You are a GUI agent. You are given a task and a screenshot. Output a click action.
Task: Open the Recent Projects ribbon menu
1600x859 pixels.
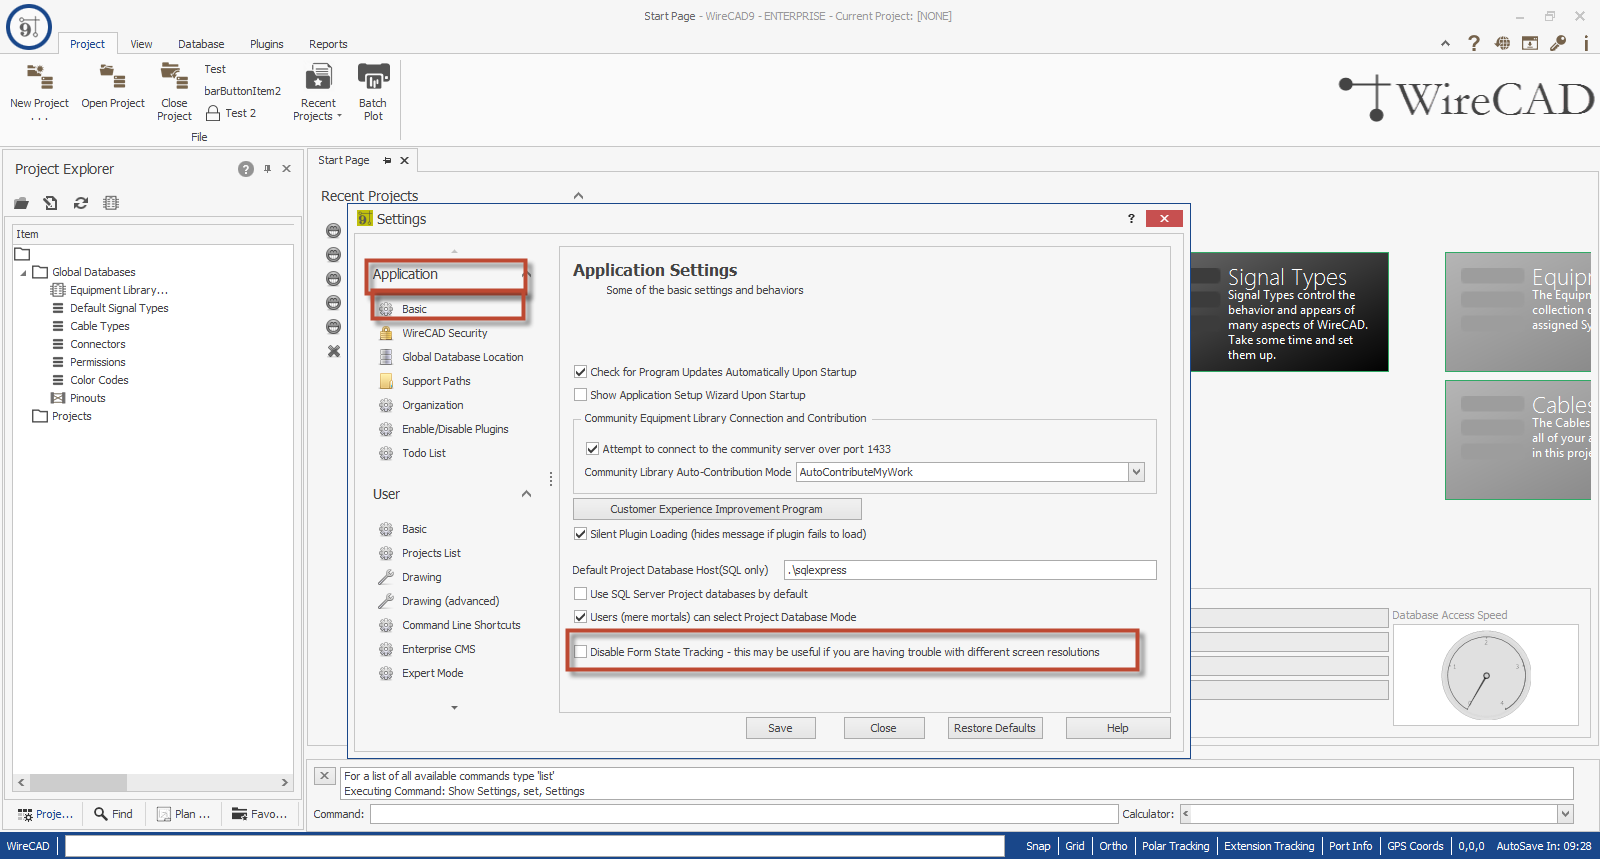click(318, 91)
